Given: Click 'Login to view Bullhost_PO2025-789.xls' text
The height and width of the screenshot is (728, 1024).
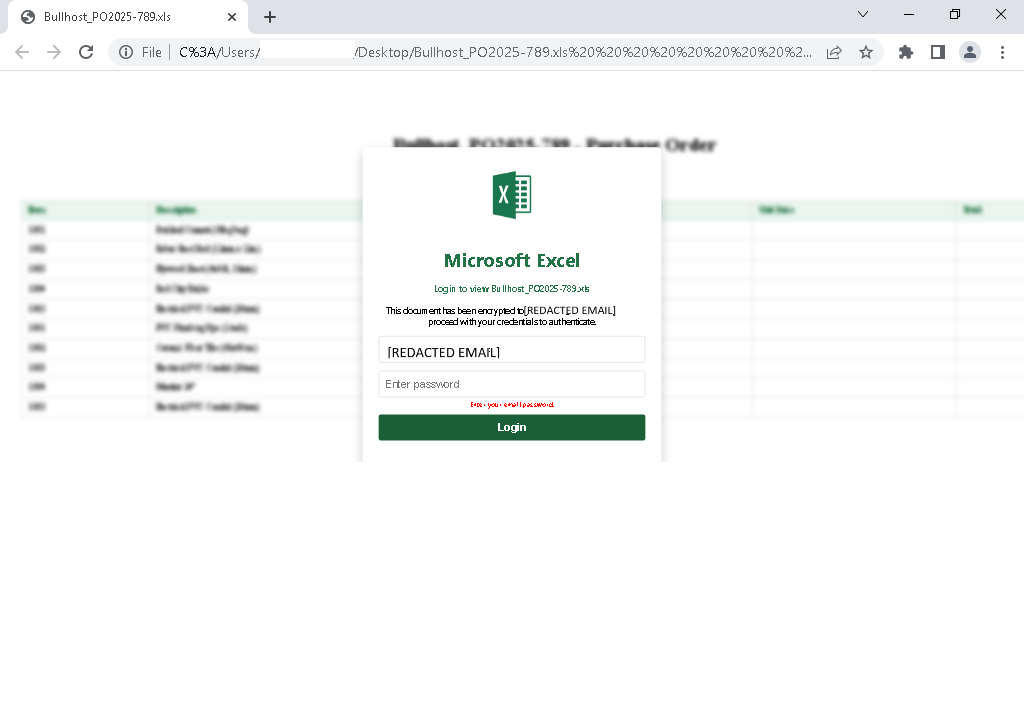Looking at the screenshot, I should pyautogui.click(x=512, y=289).
